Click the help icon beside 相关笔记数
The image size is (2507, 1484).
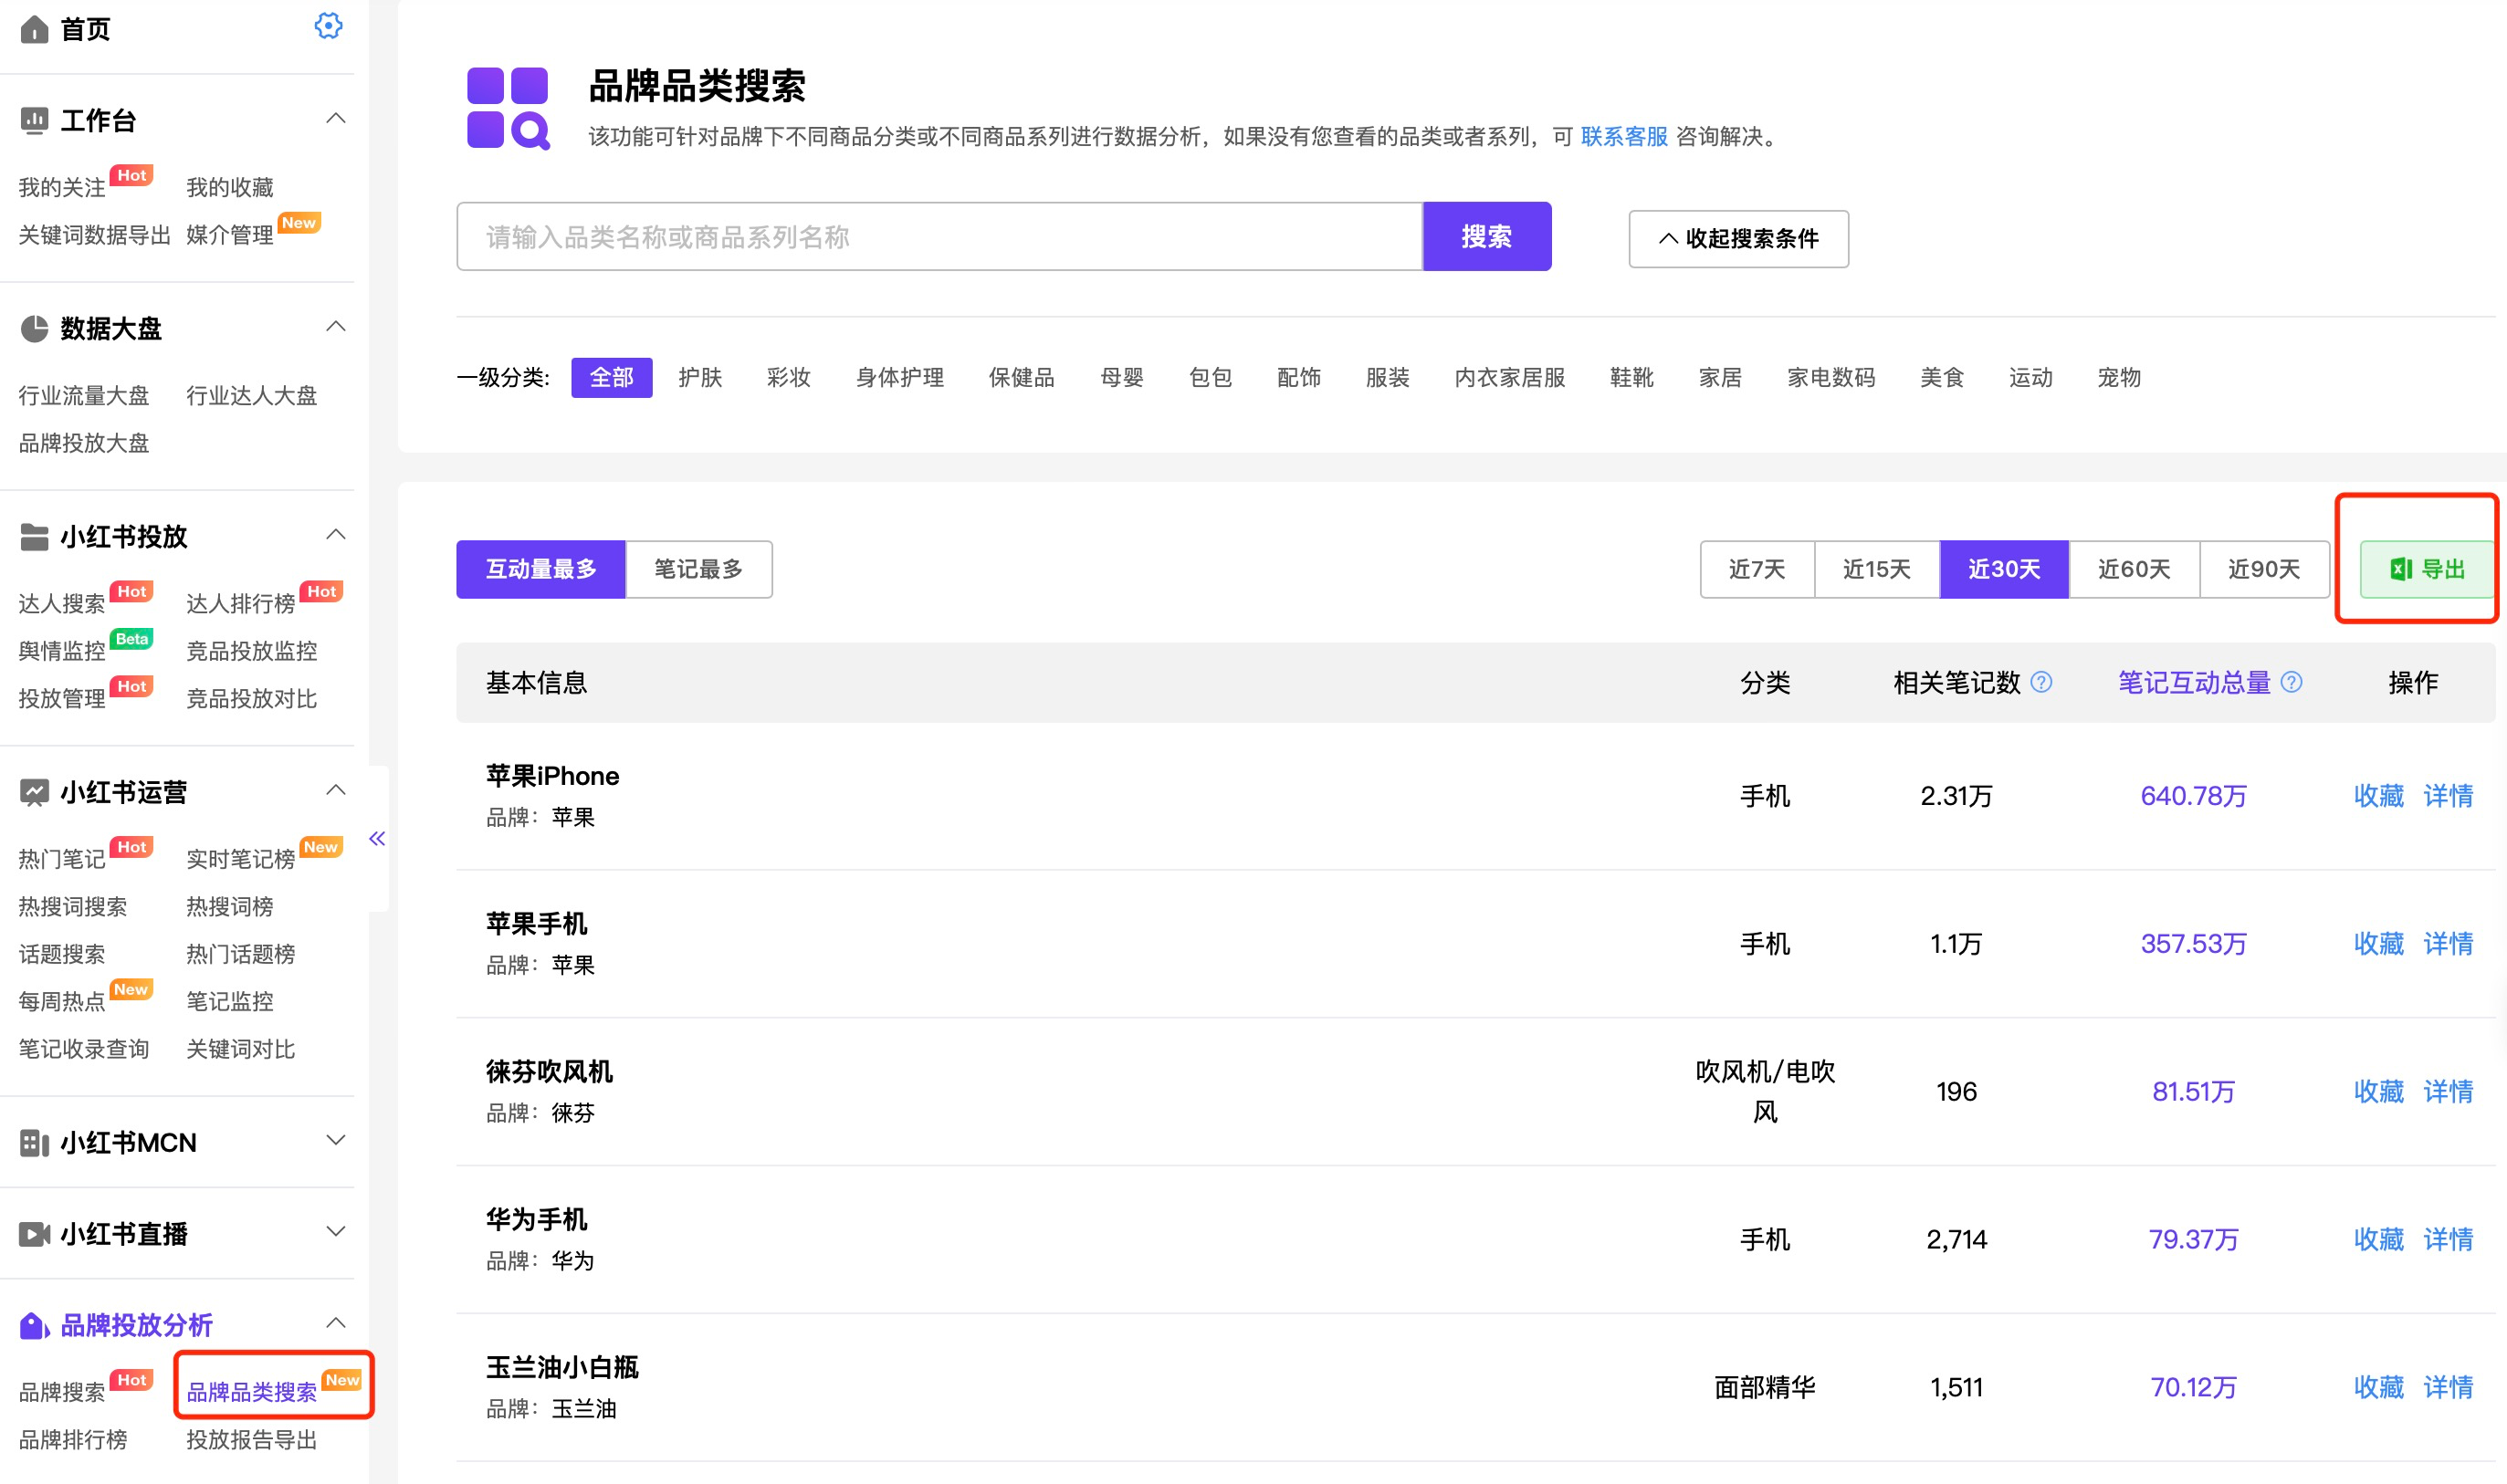click(2042, 682)
